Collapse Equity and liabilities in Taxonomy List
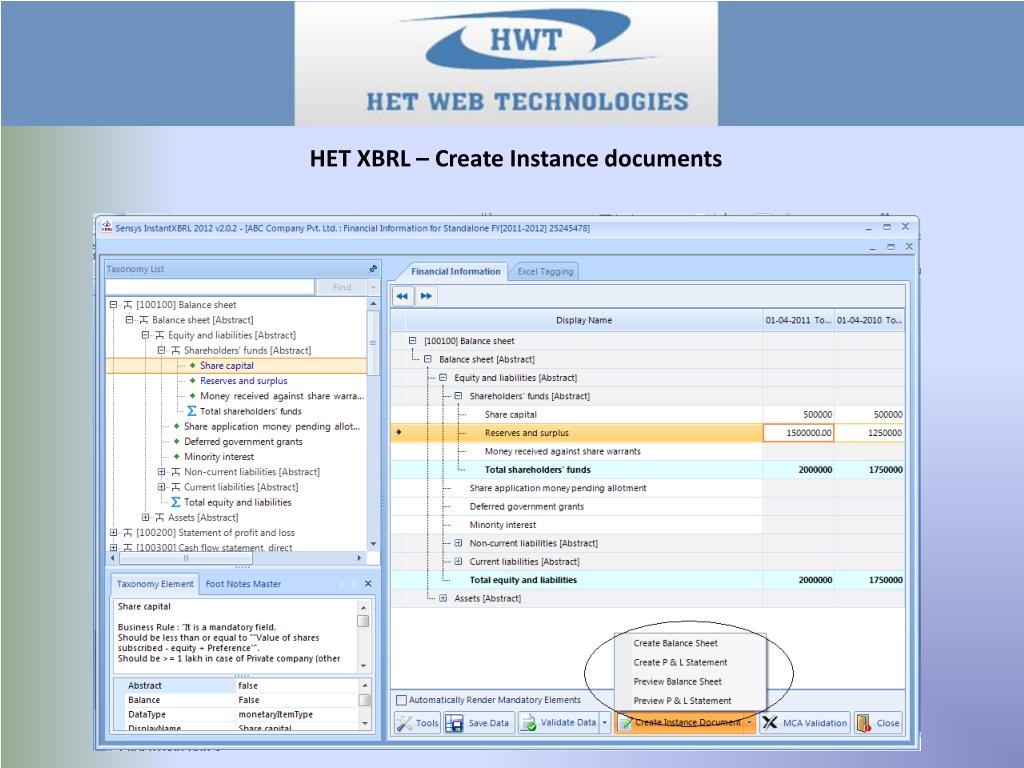 [145, 335]
